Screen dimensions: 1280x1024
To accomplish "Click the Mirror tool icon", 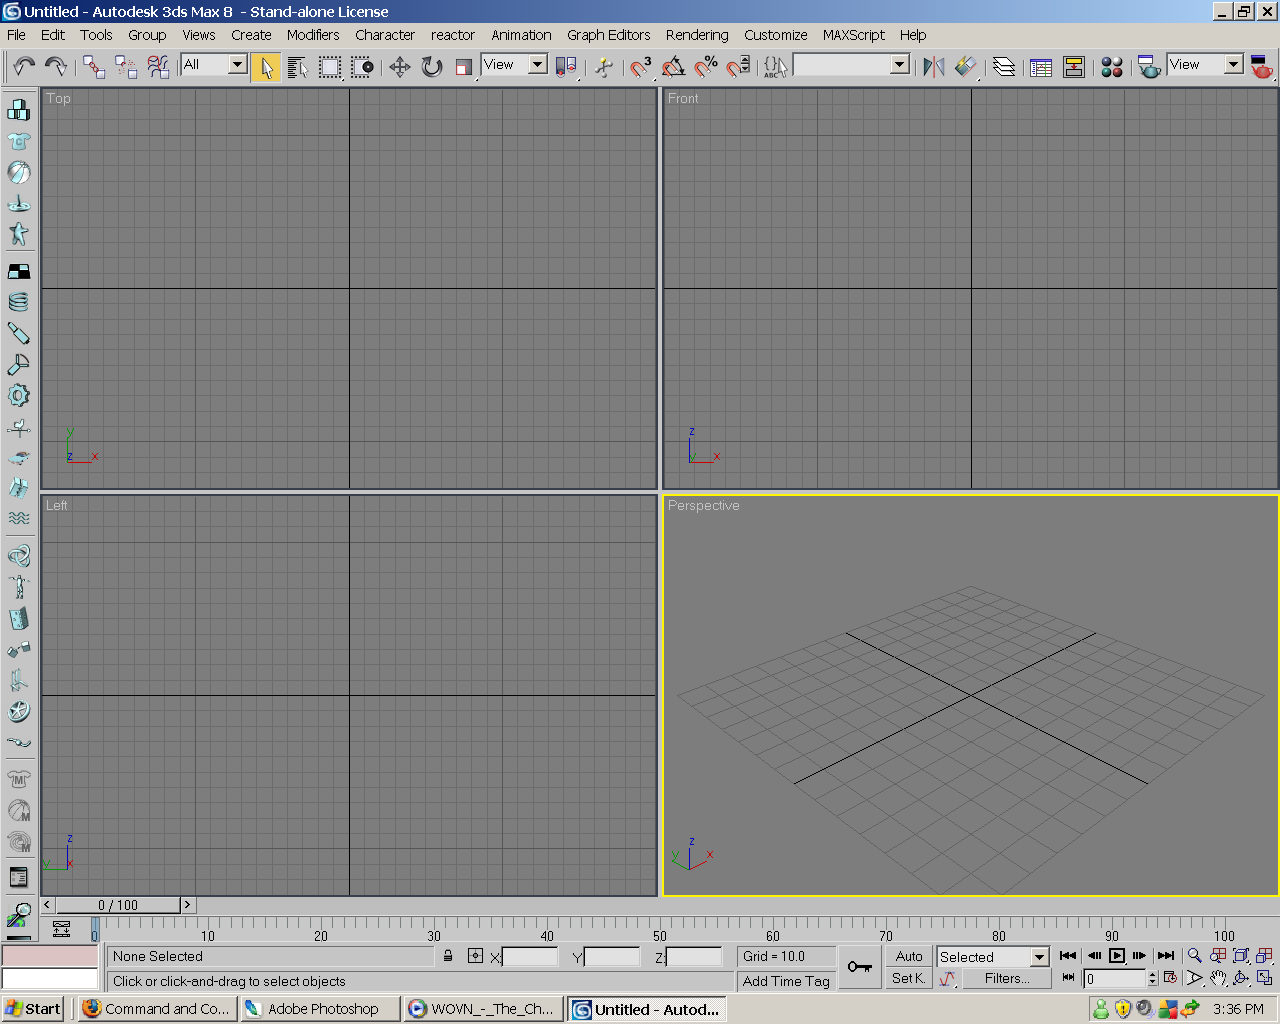I will click(x=933, y=67).
